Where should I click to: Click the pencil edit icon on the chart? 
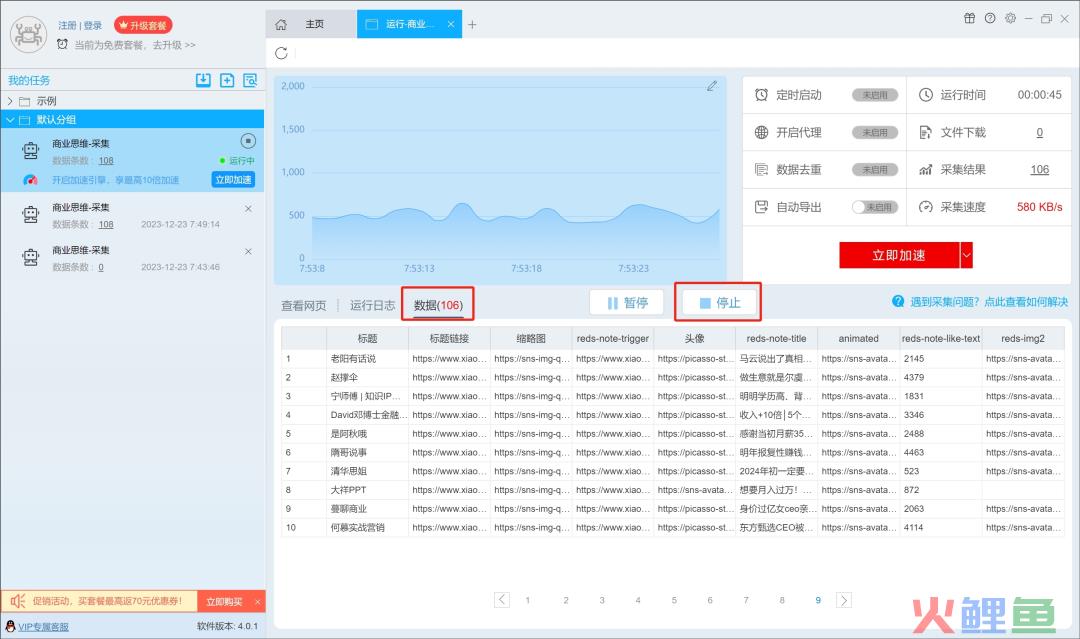(x=712, y=86)
